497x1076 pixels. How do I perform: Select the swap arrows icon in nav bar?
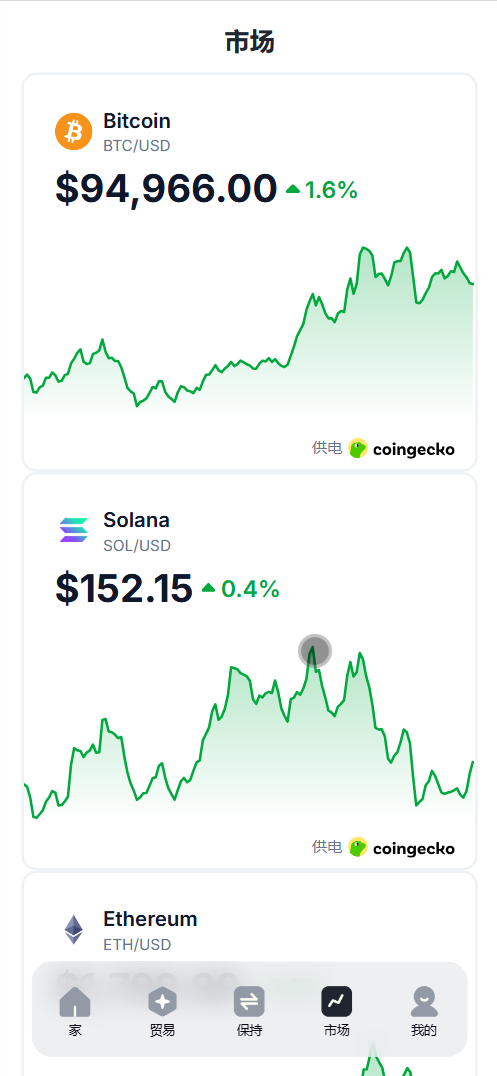(249, 1002)
